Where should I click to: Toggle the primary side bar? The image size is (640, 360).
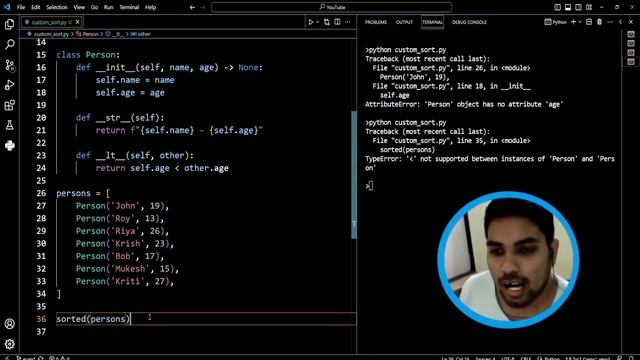(x=557, y=7)
